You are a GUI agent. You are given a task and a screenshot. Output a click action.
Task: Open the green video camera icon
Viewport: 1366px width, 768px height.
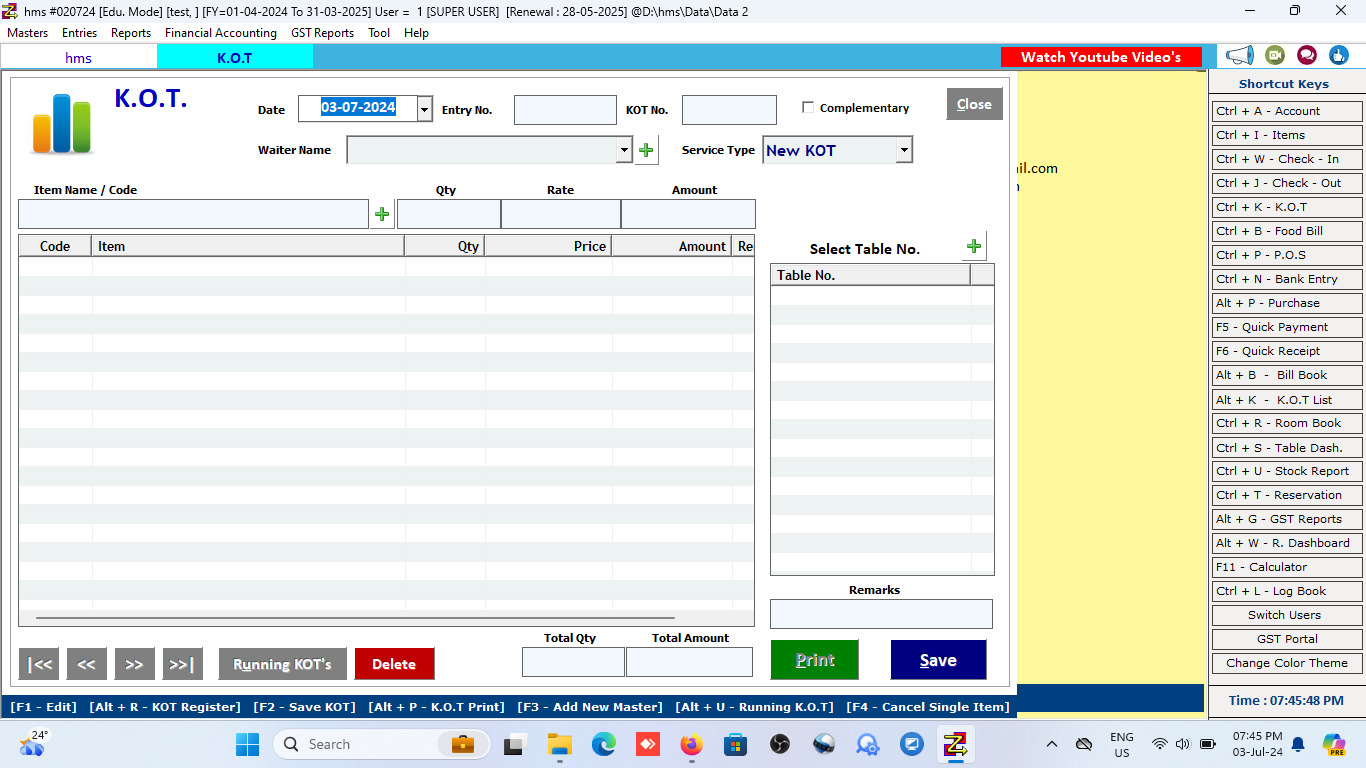coord(1275,56)
